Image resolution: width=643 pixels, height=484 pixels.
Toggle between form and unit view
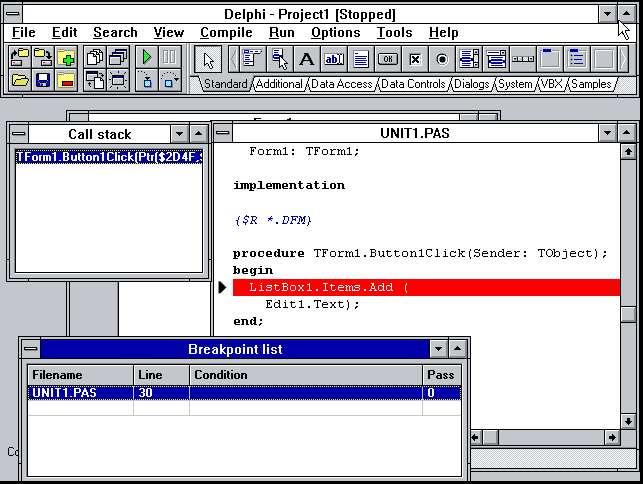point(95,80)
